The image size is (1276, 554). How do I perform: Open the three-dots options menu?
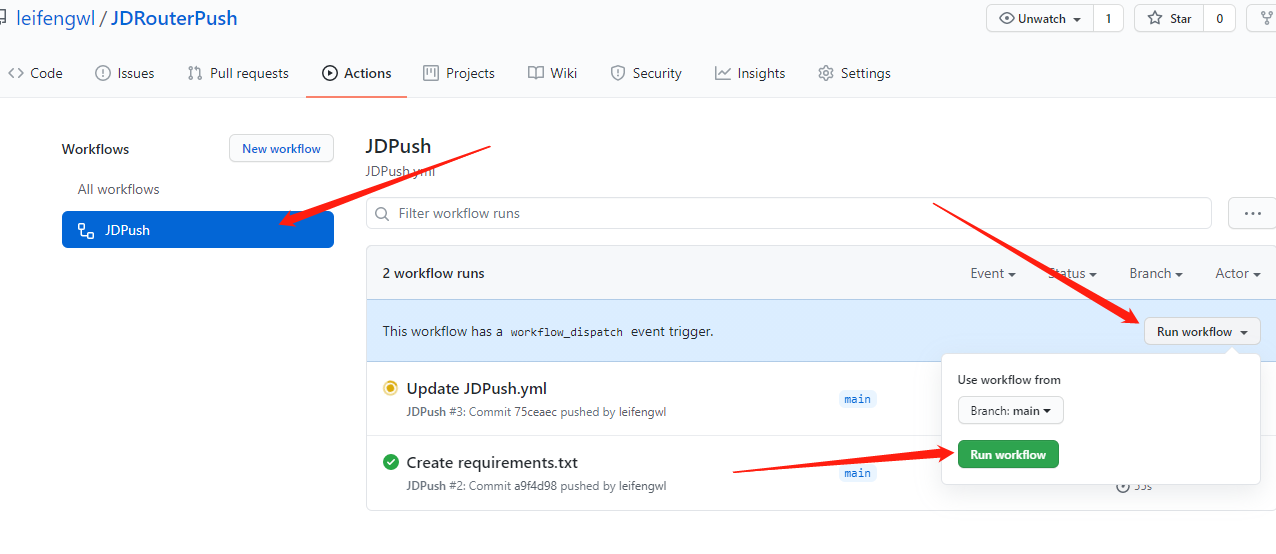point(1252,213)
